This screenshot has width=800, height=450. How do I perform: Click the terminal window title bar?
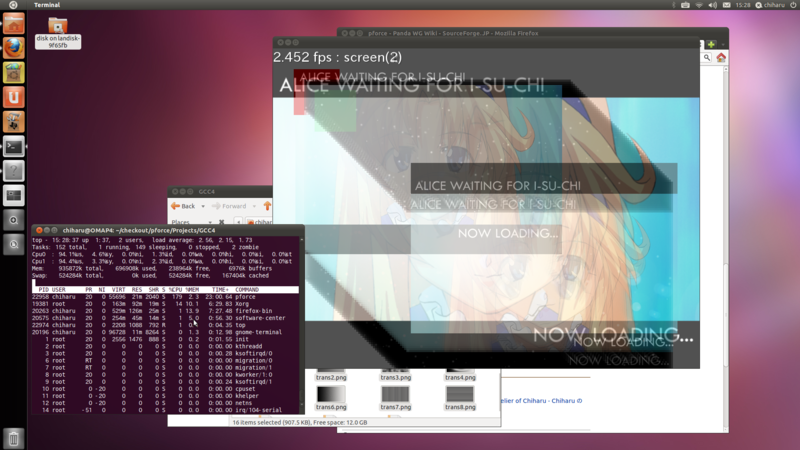pos(168,230)
